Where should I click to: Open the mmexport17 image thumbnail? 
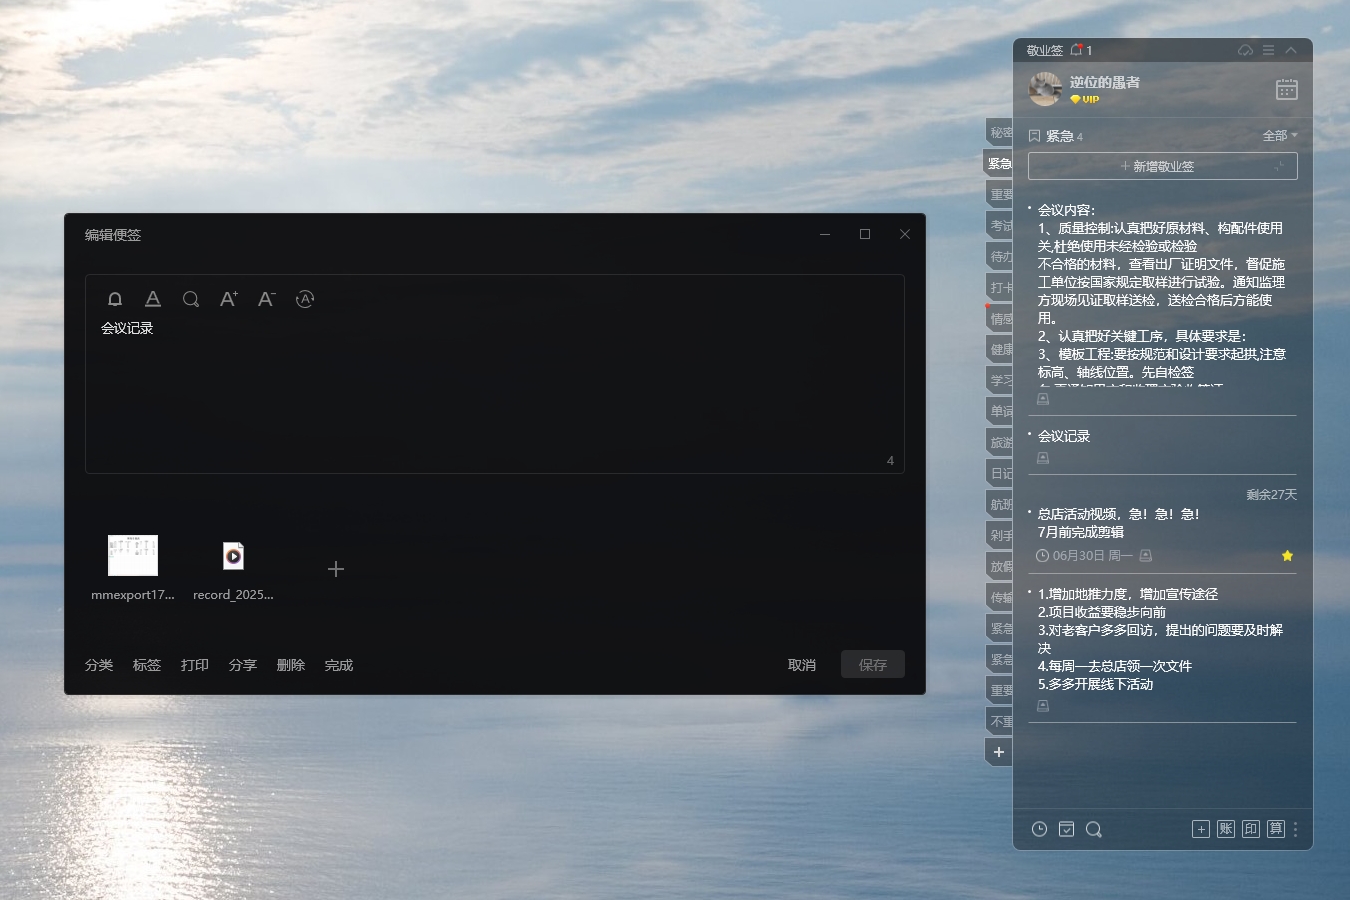(x=133, y=567)
